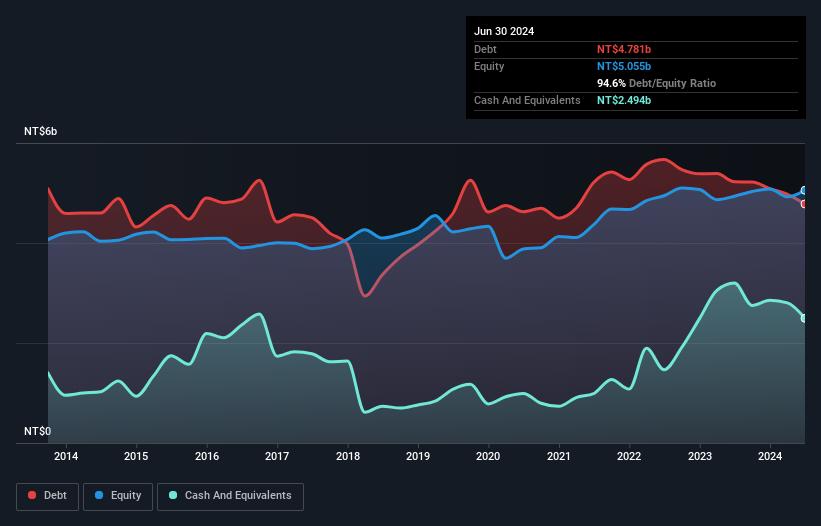Click the Equity row label in tooltip
This screenshot has width=821, height=526.
point(489,66)
